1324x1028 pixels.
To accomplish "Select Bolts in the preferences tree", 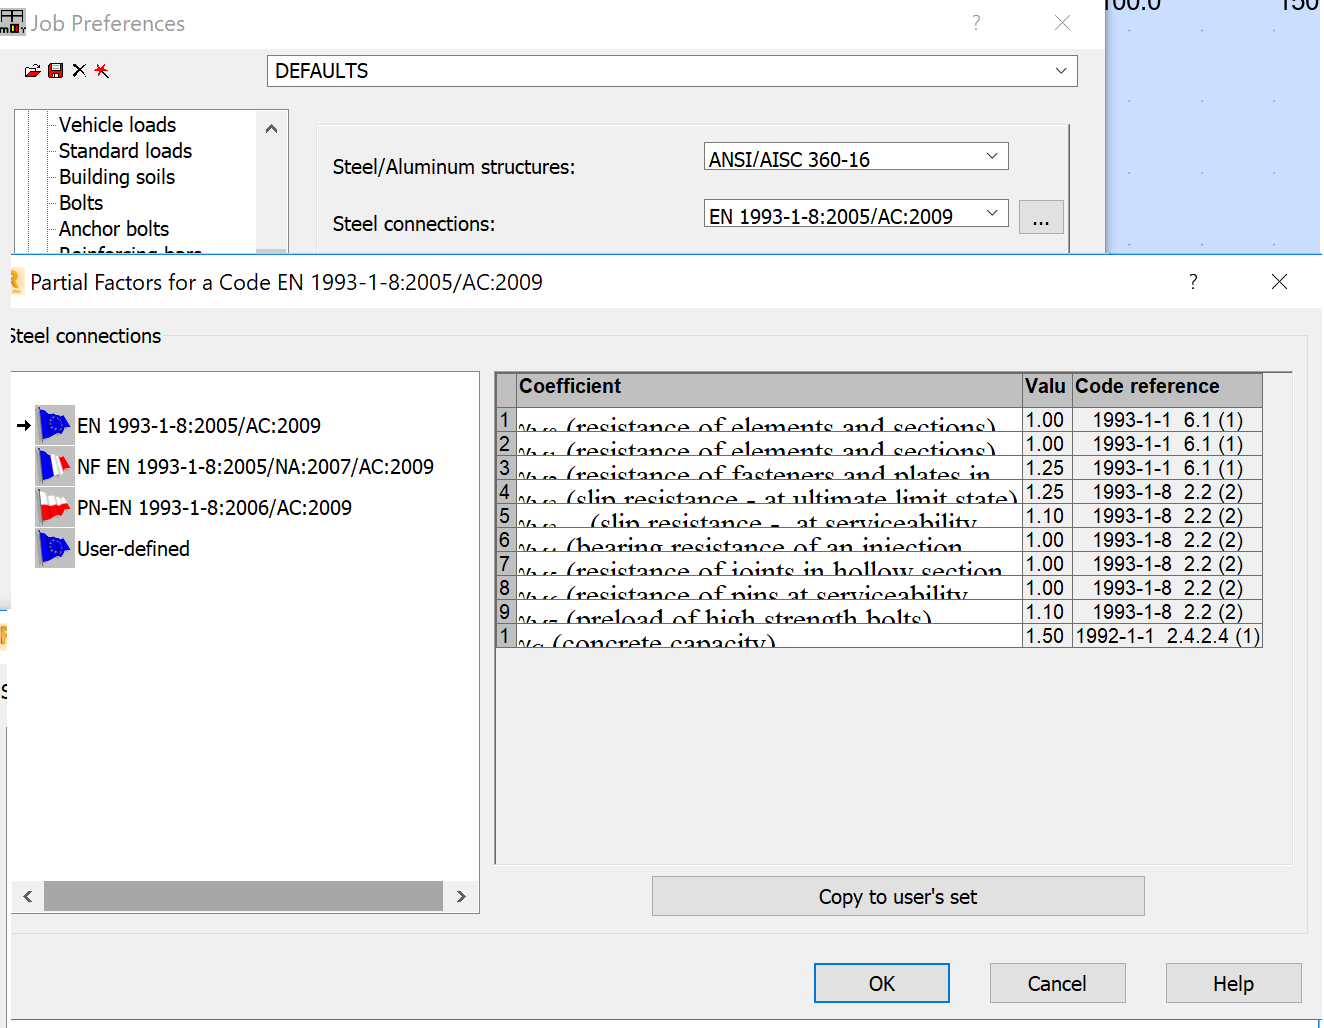I will [x=81, y=203].
